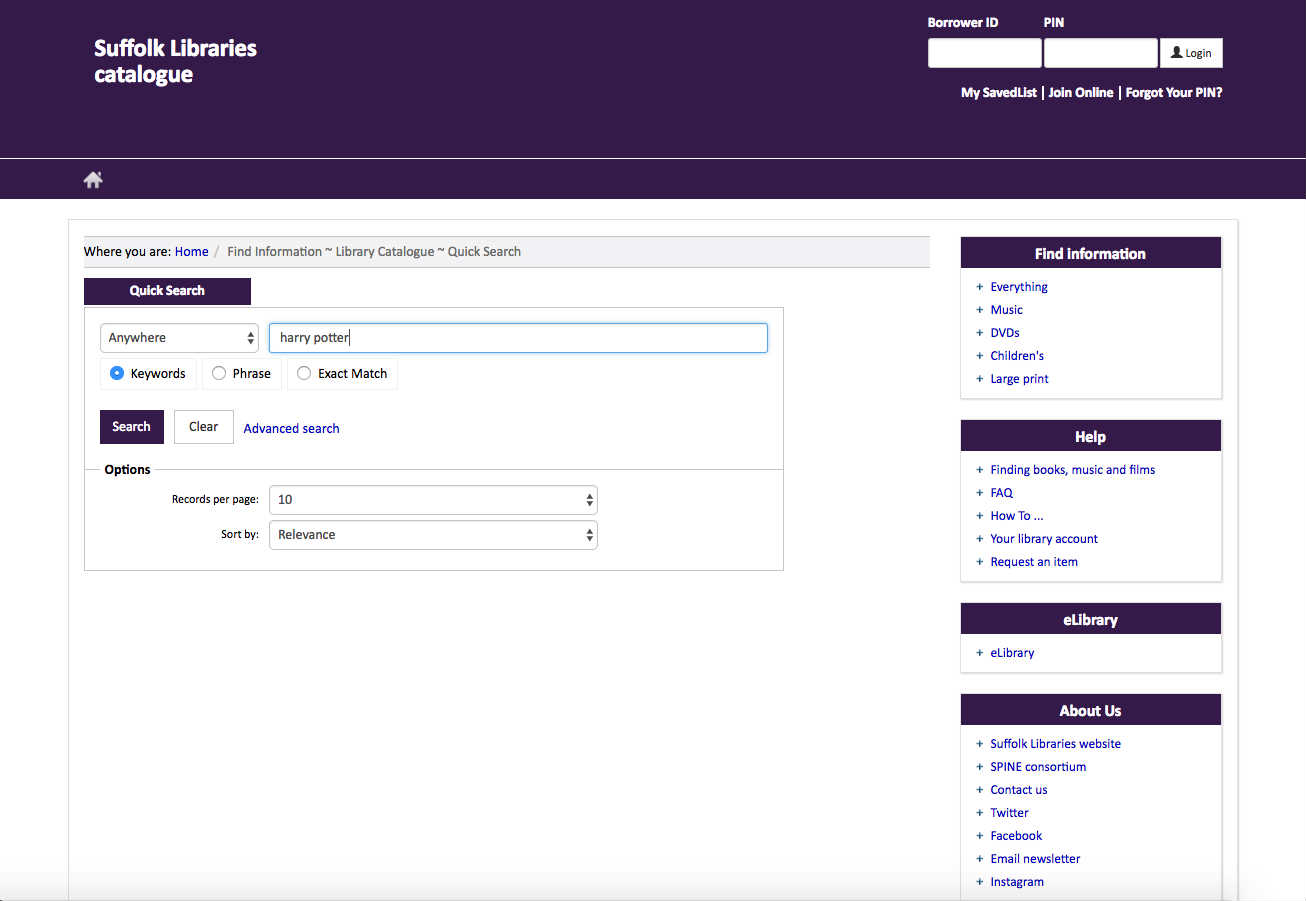Click the eLibrary panel header
The height and width of the screenshot is (901, 1306).
tap(1090, 620)
